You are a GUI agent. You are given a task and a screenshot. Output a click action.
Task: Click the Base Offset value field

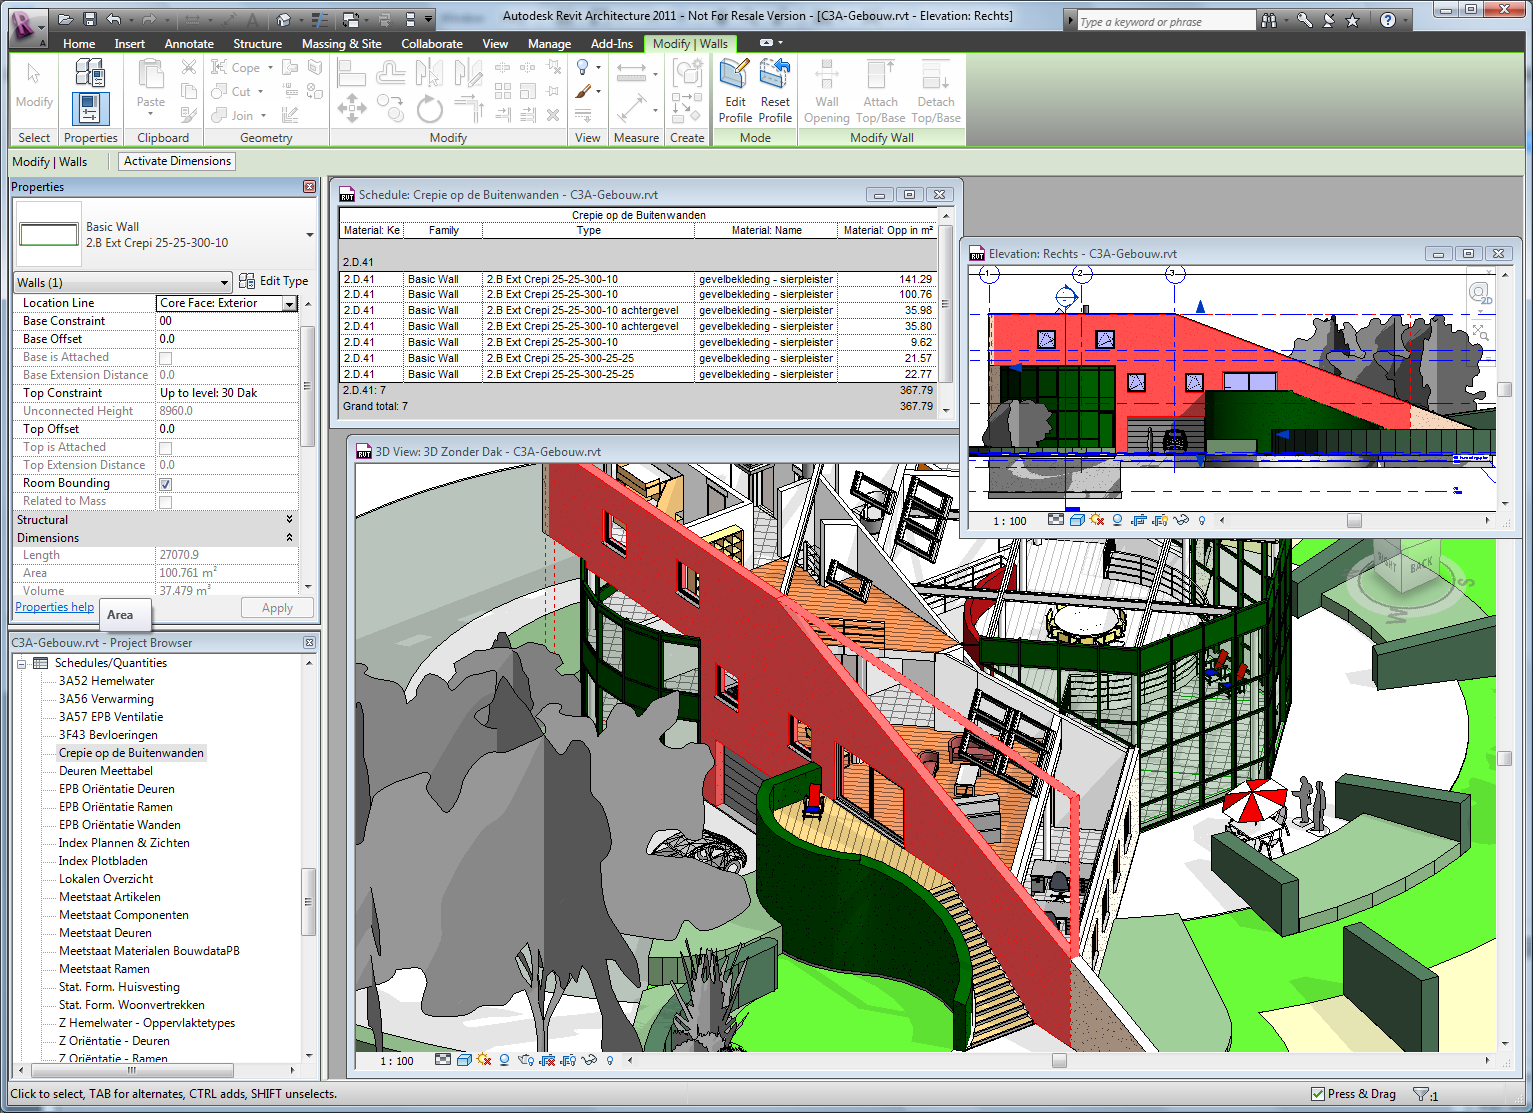pyautogui.click(x=227, y=339)
